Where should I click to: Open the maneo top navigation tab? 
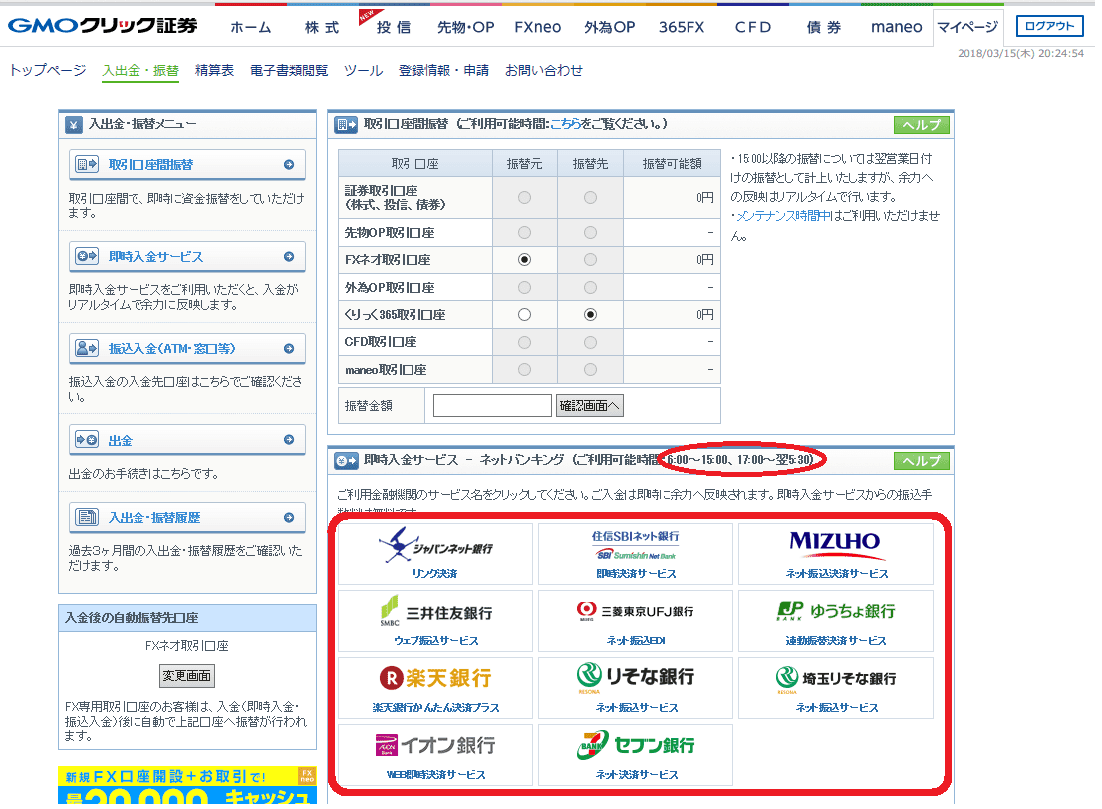(896, 27)
